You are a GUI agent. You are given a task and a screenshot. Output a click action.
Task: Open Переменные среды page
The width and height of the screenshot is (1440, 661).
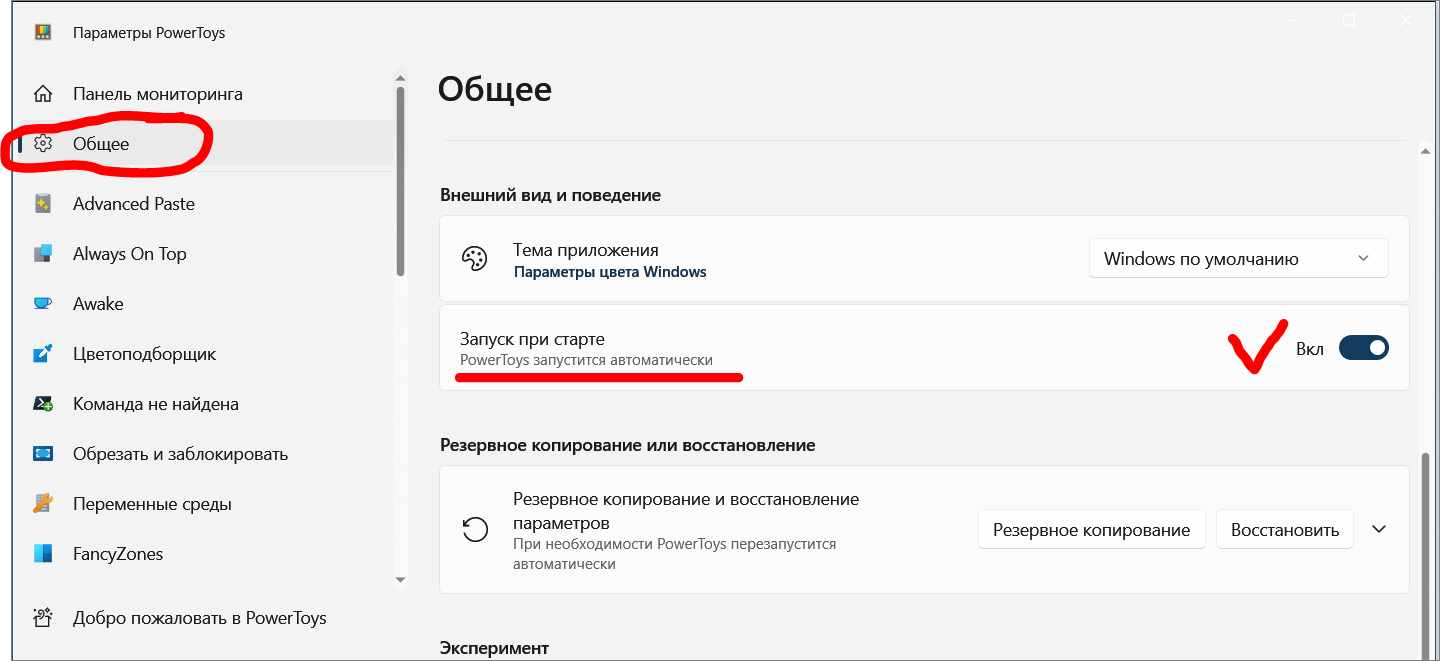(x=205, y=504)
